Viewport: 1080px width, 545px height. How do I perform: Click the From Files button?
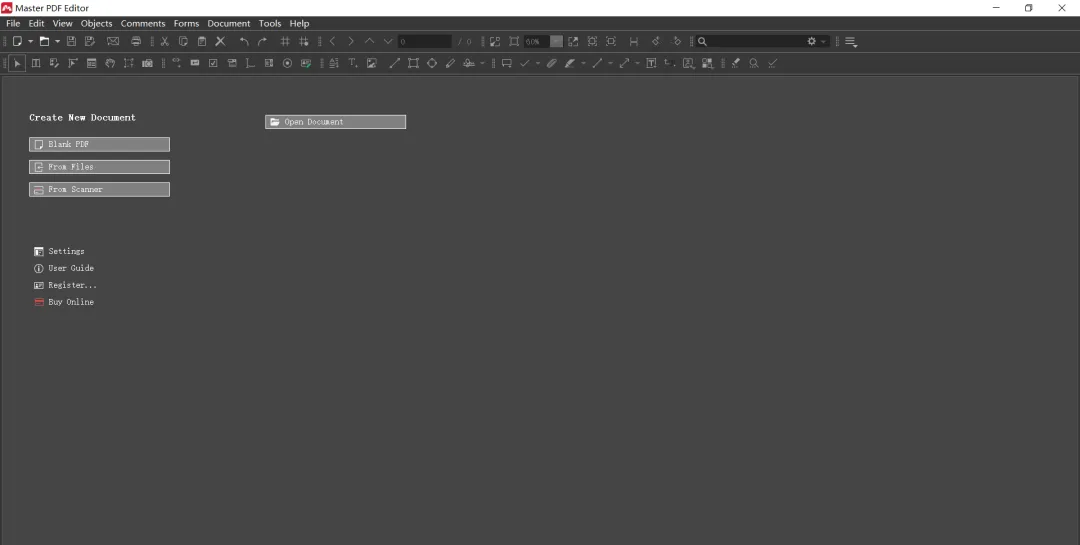(x=99, y=167)
